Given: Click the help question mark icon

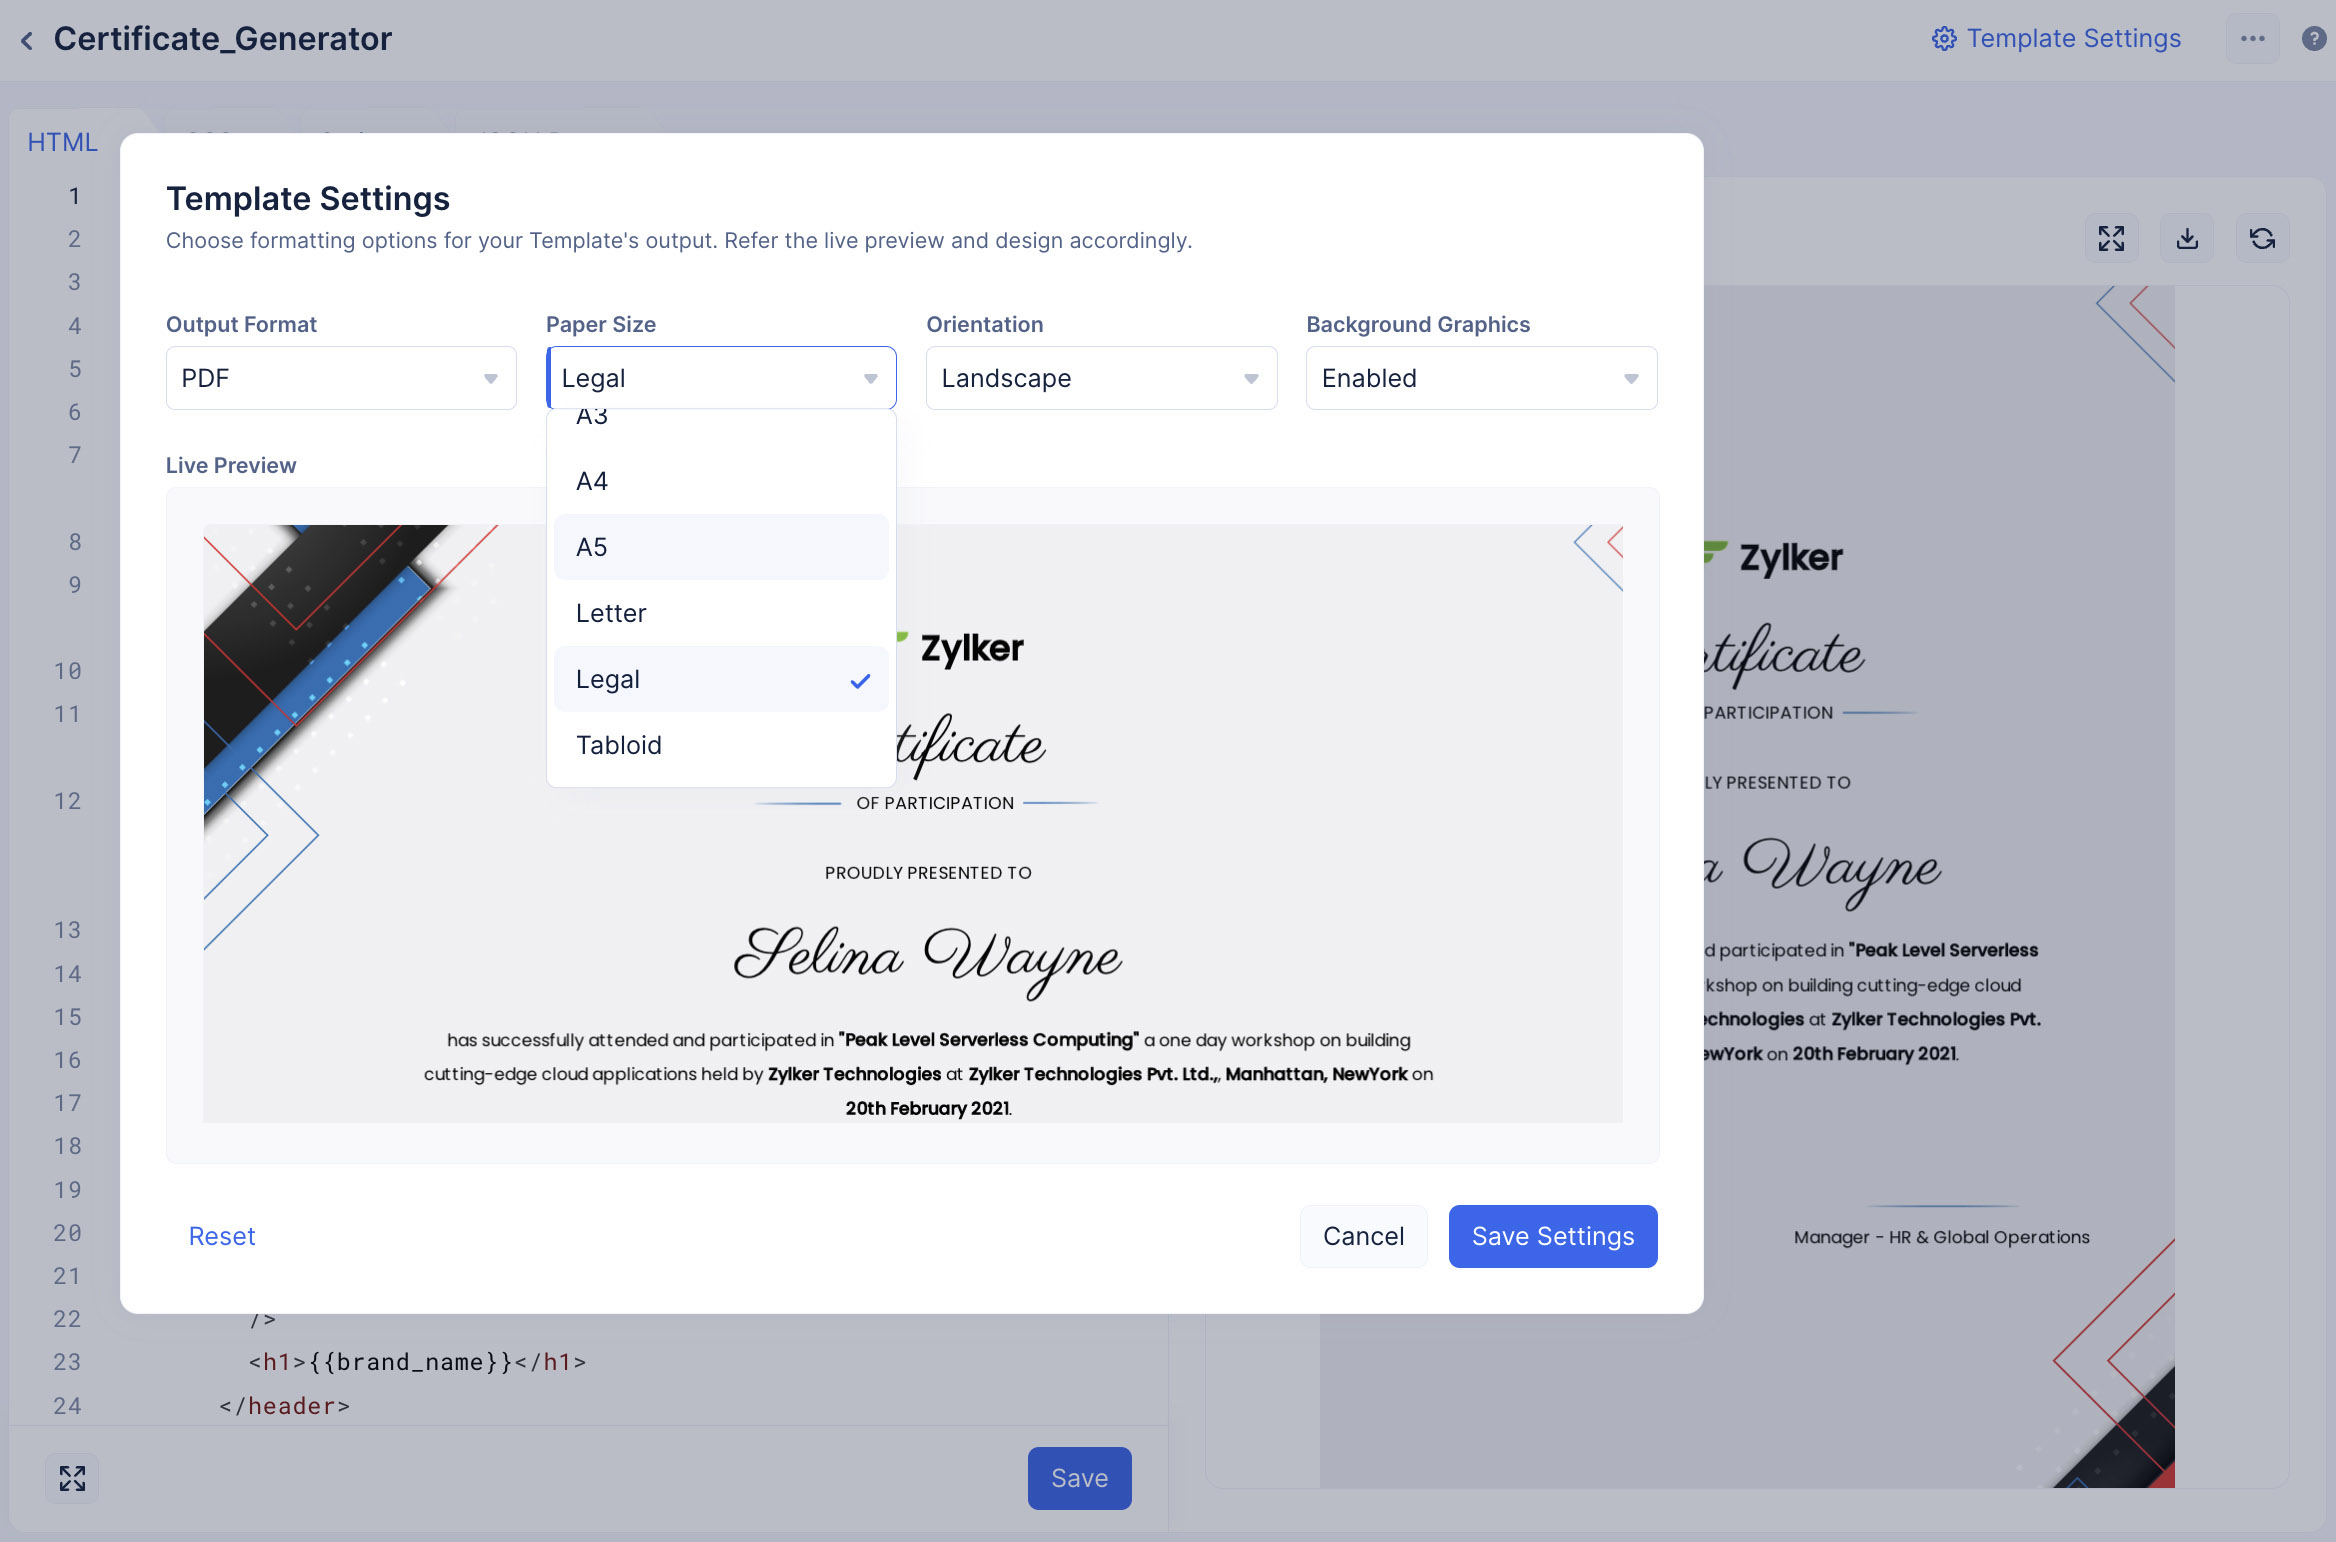Looking at the screenshot, I should [x=2313, y=39].
